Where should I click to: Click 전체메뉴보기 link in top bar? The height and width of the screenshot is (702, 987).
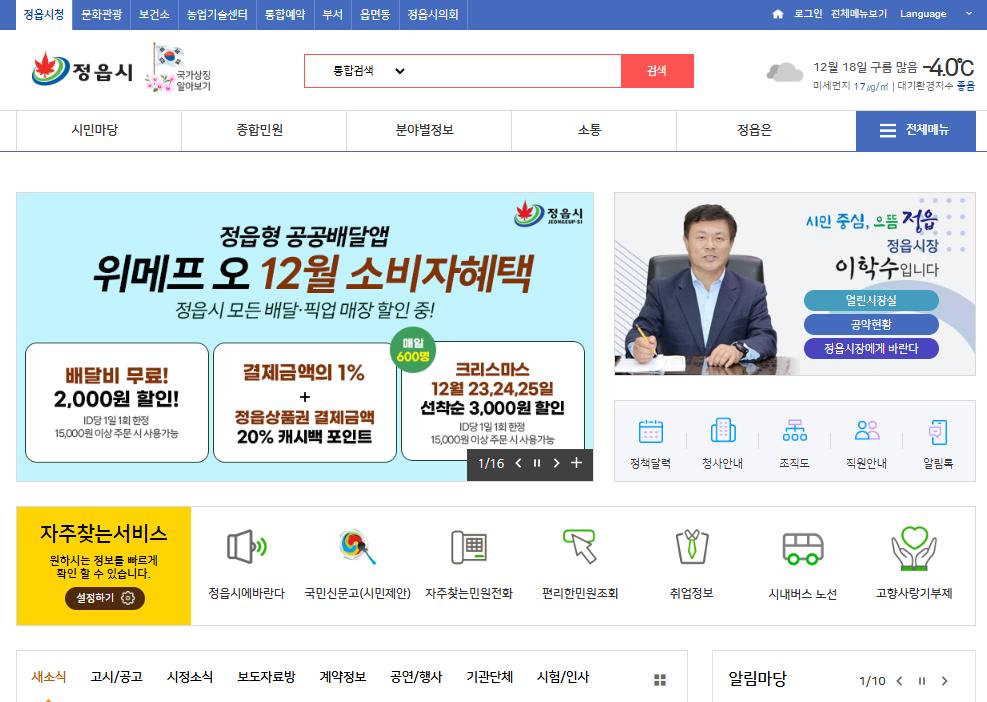[x=859, y=14]
